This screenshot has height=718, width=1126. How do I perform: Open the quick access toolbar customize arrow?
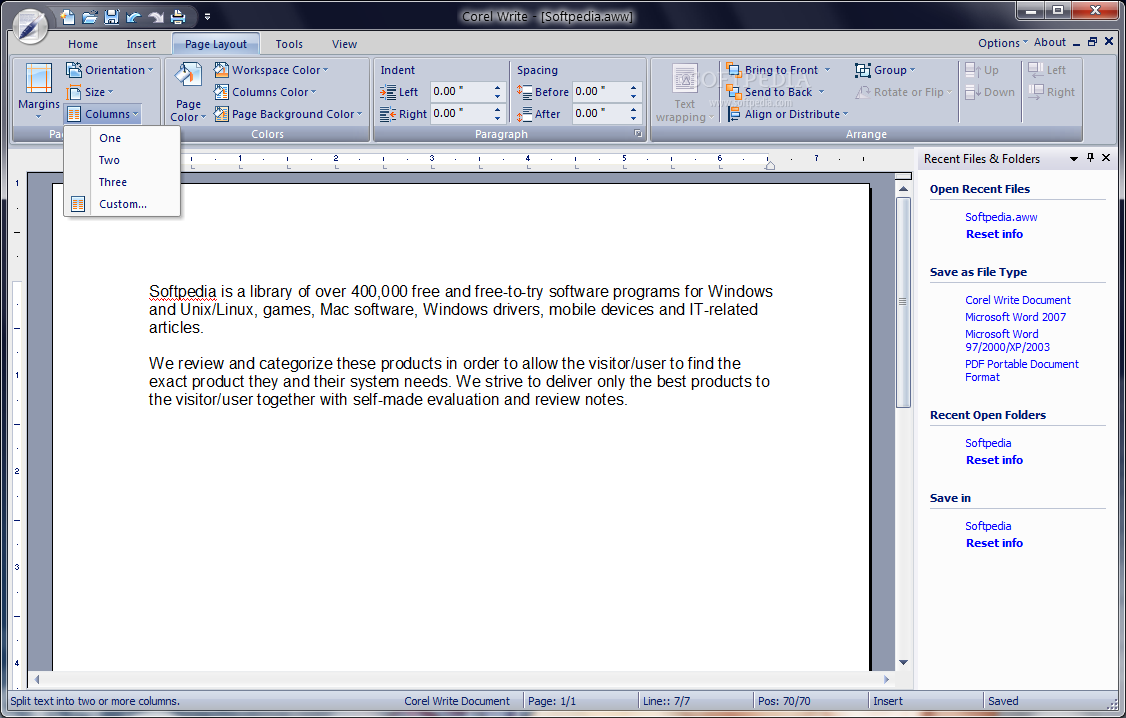tap(207, 17)
